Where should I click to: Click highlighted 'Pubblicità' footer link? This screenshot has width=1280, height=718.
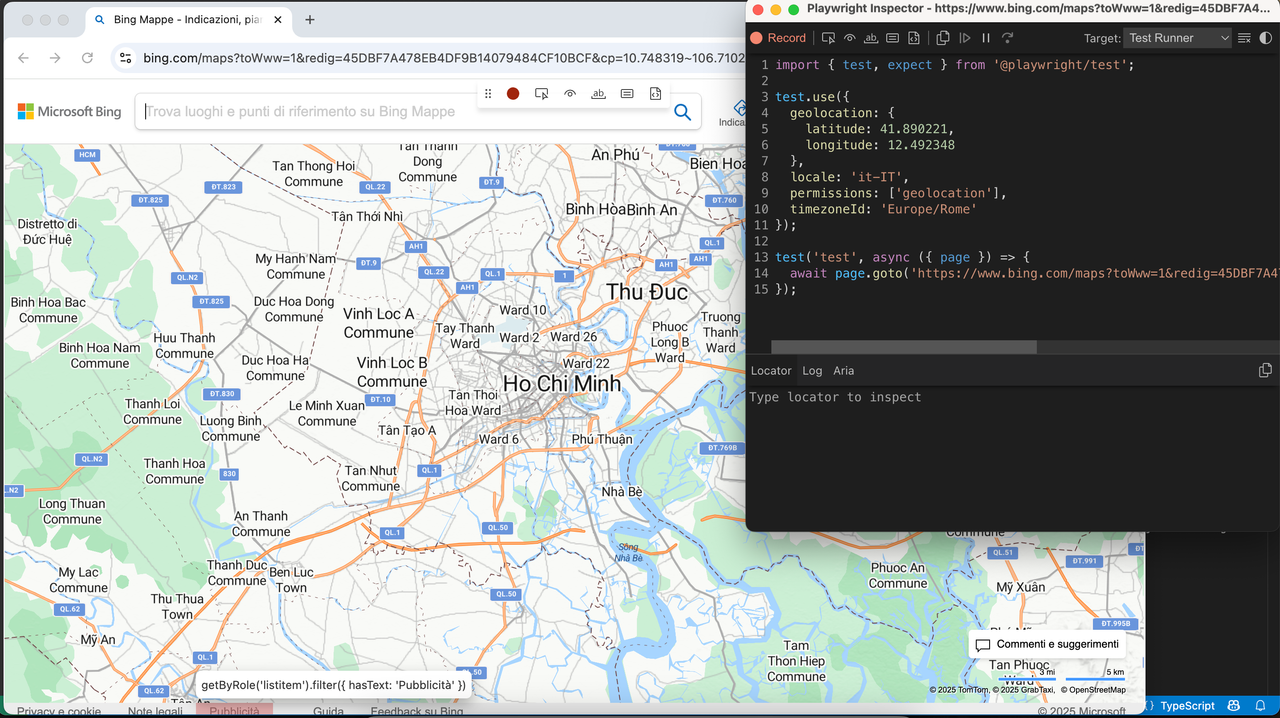(x=234, y=711)
